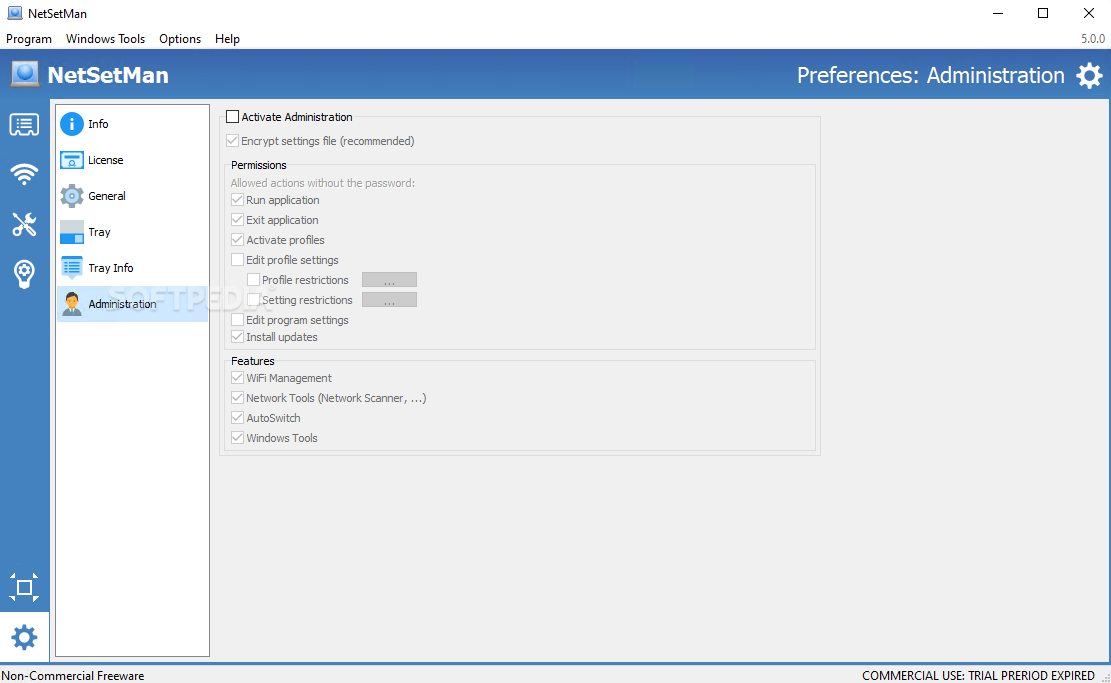Open the Help menu
The image size is (1111, 683).
pos(227,39)
